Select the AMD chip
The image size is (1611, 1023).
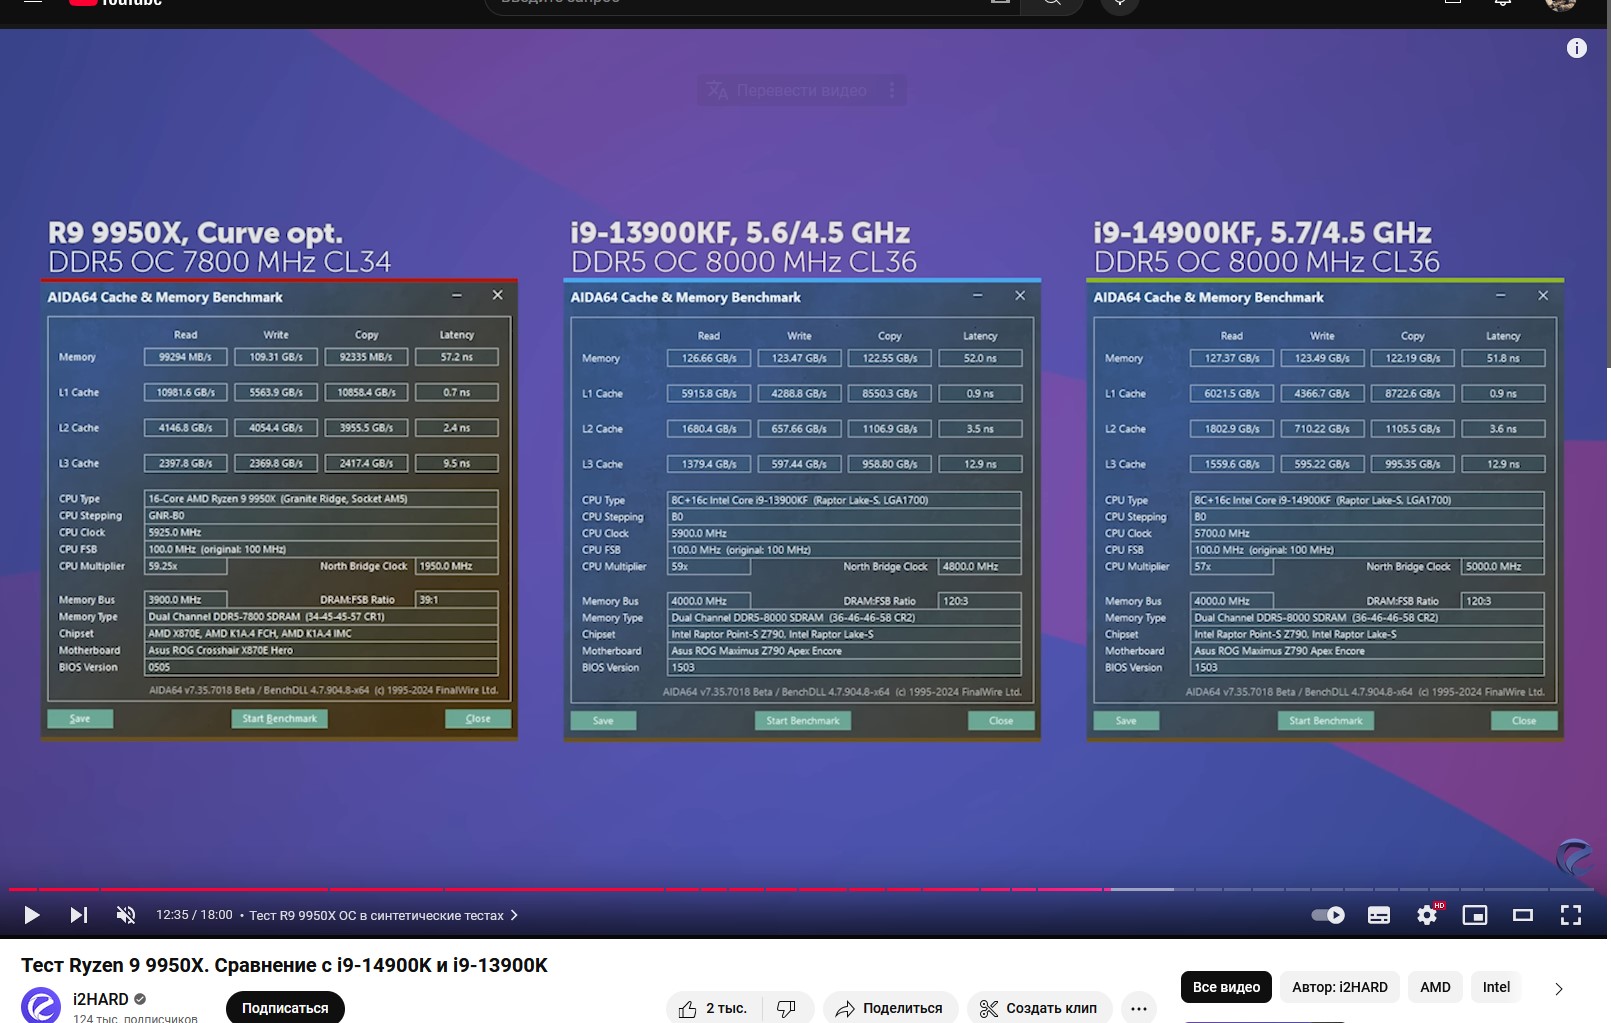(1435, 987)
